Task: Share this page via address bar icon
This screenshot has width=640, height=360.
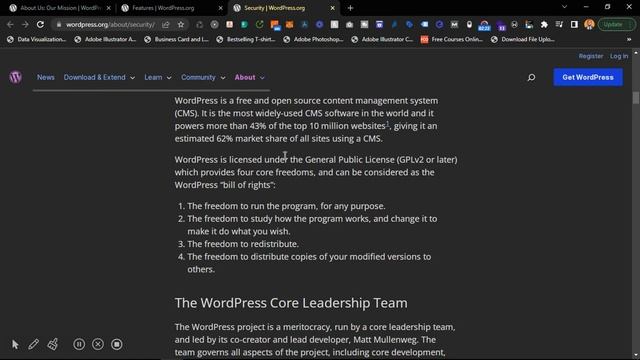Action: tap(165, 24)
